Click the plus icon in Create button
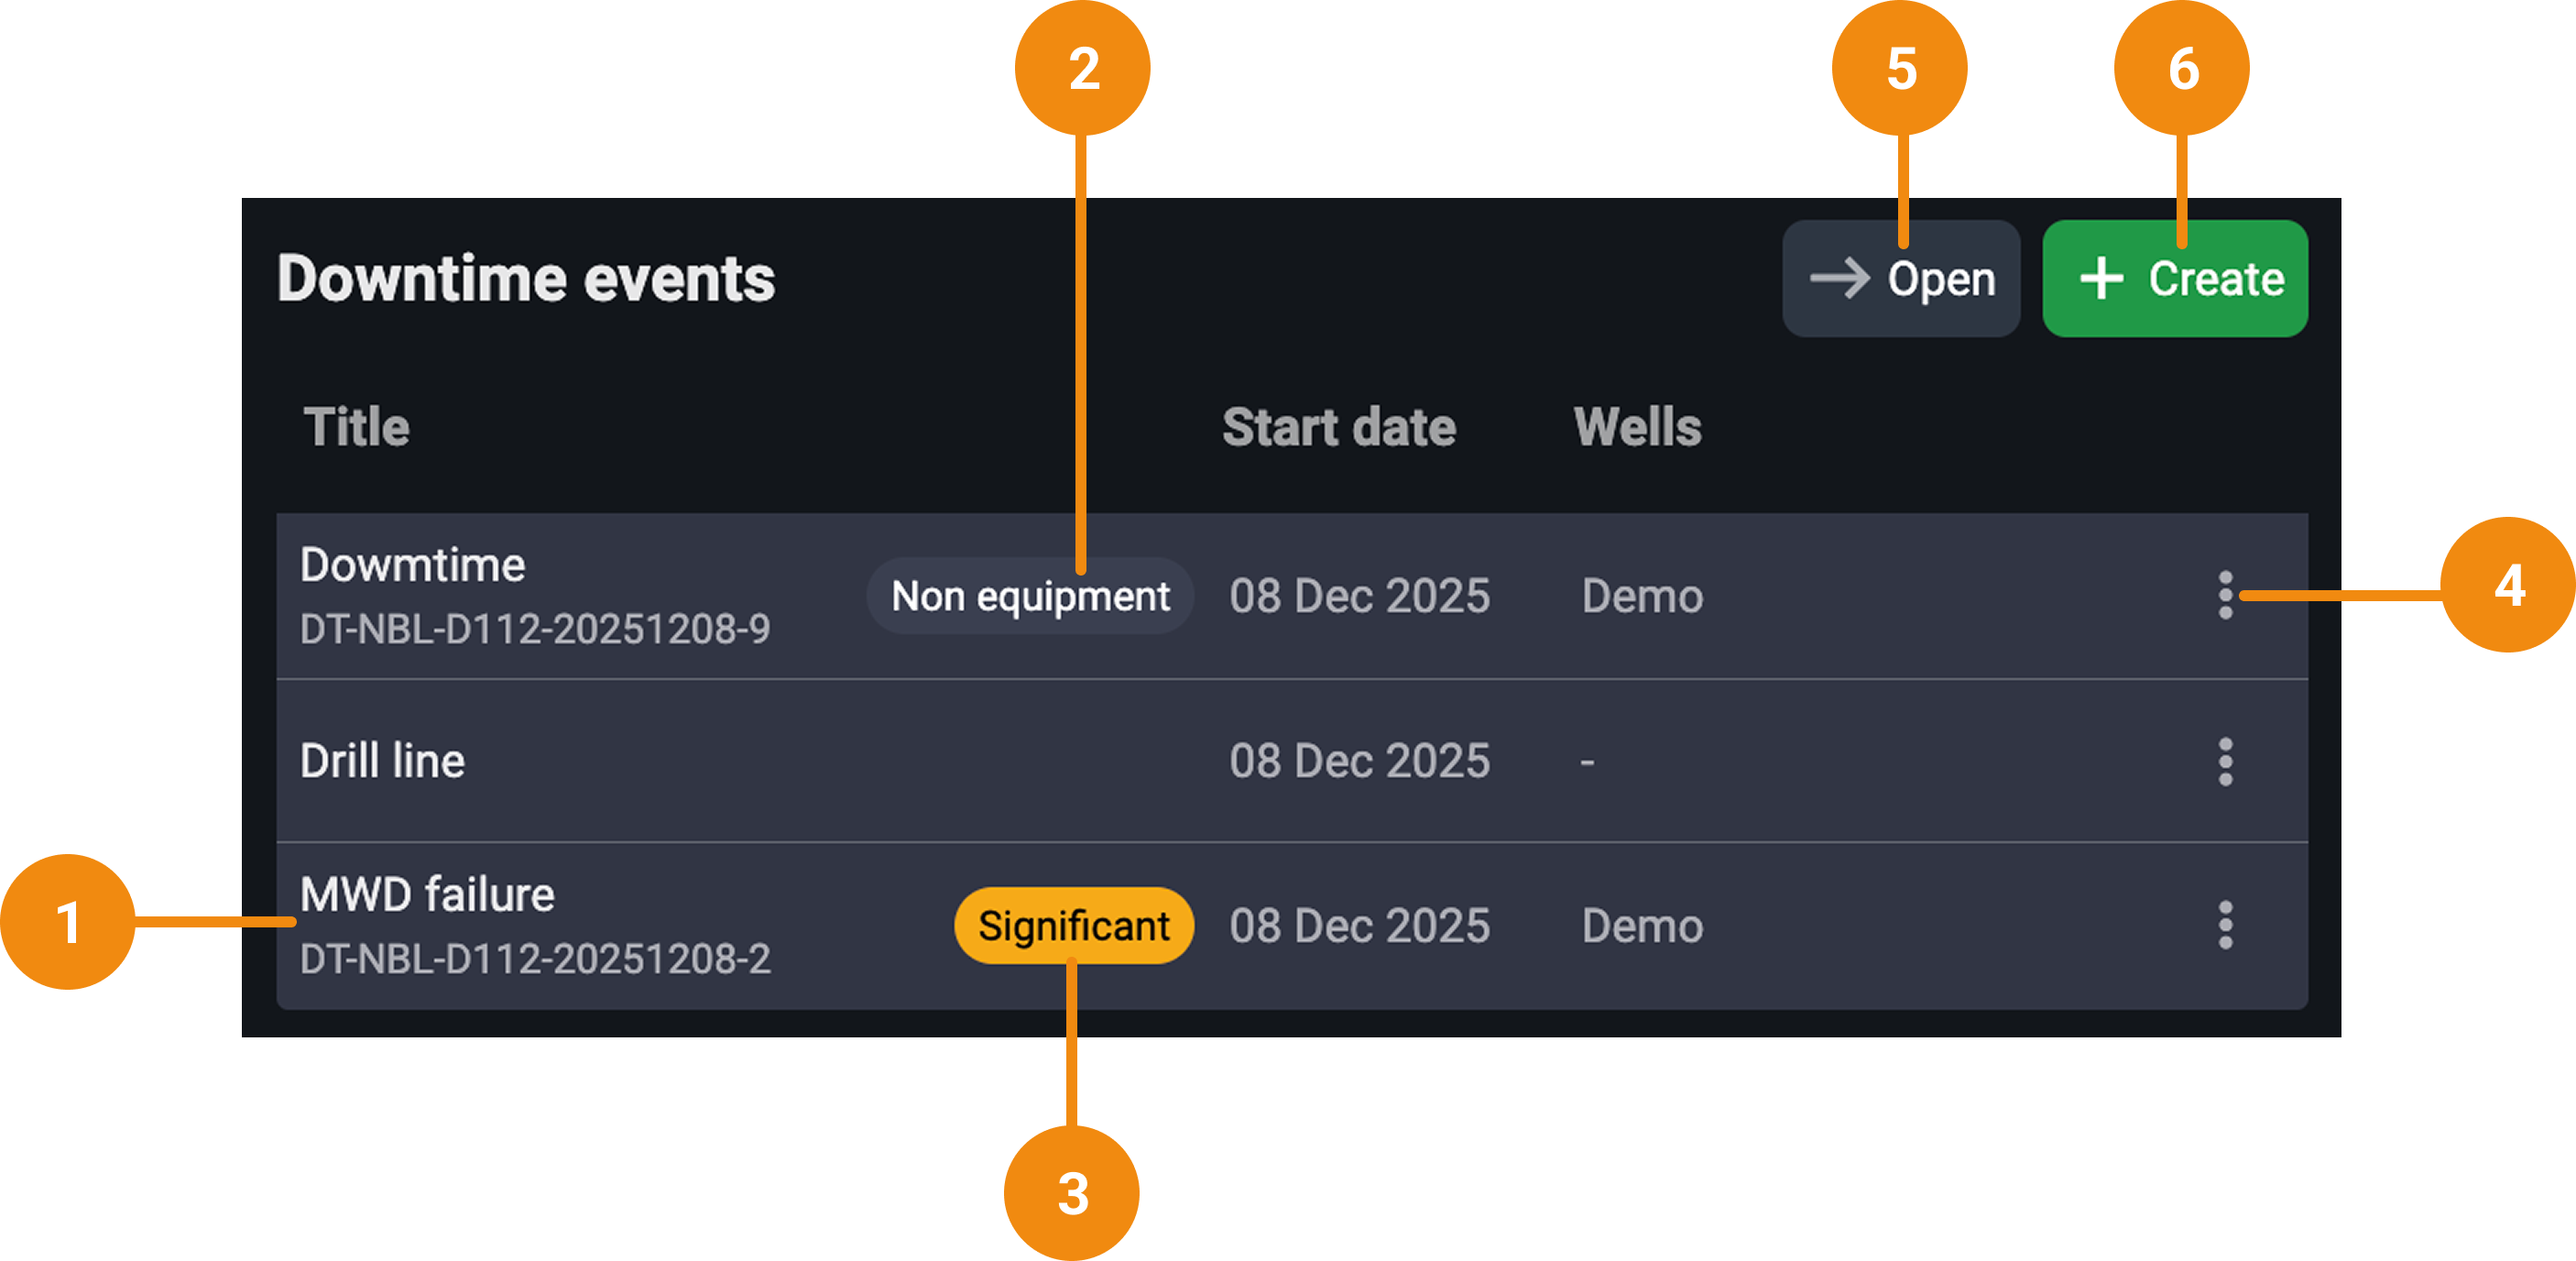 (2101, 278)
